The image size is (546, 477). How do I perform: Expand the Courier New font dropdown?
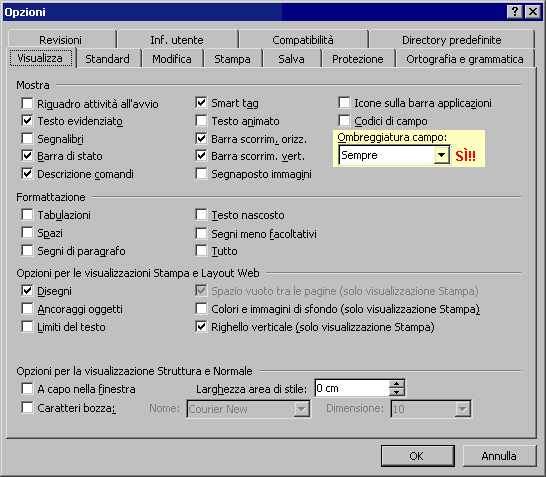[x=302, y=409]
